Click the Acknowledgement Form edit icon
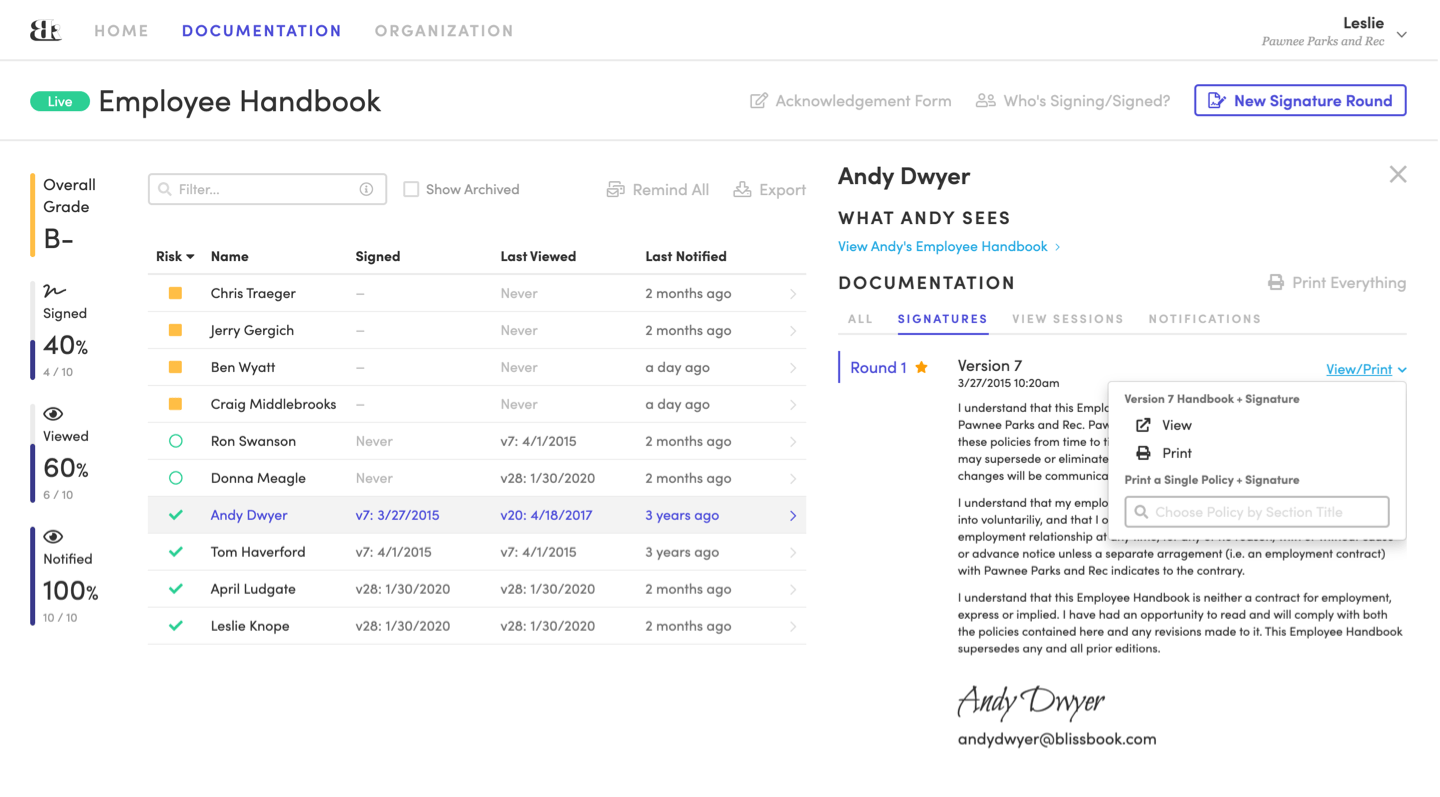Screen dimensions: 1440x797 [x=759, y=101]
